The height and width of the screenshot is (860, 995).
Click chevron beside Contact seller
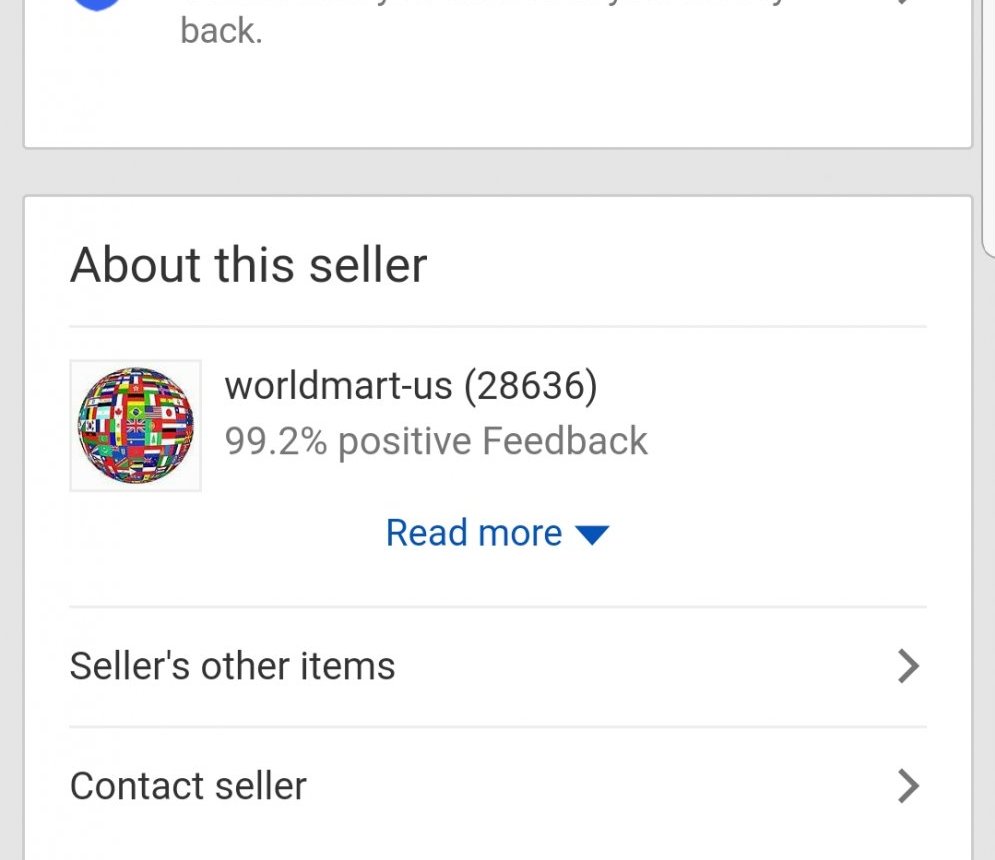[908, 786]
